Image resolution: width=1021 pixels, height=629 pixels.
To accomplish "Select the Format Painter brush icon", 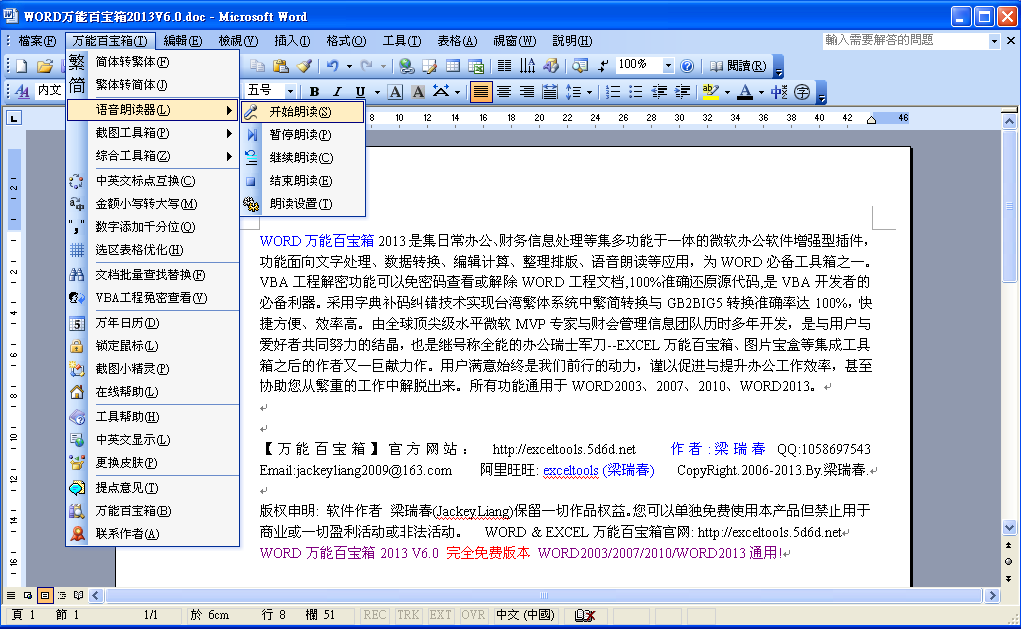I will point(303,66).
